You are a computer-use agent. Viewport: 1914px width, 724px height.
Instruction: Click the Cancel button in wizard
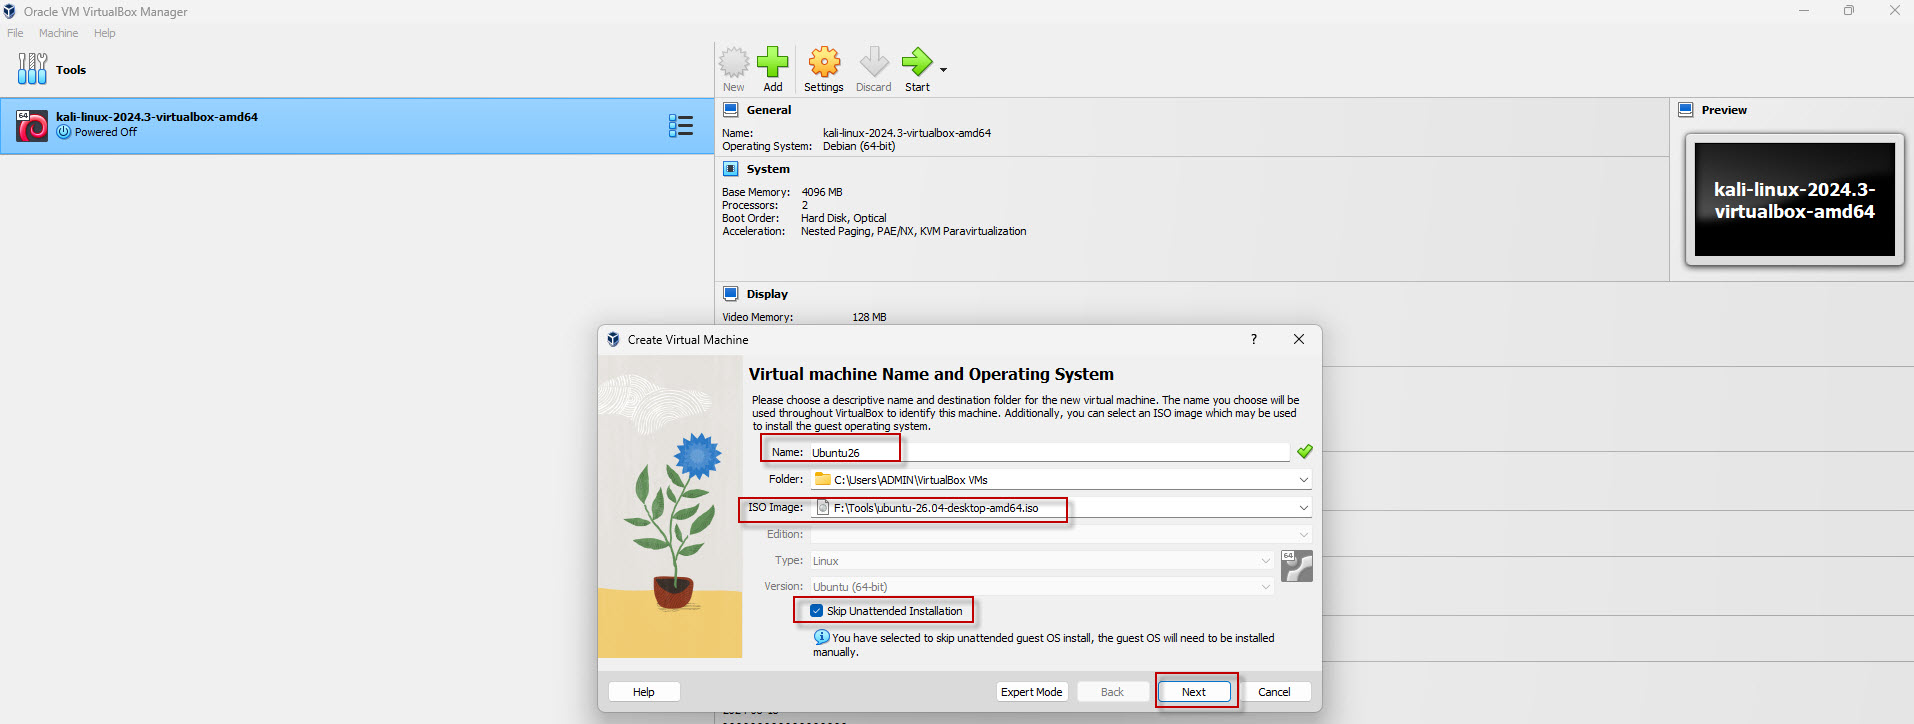pyautogui.click(x=1274, y=692)
